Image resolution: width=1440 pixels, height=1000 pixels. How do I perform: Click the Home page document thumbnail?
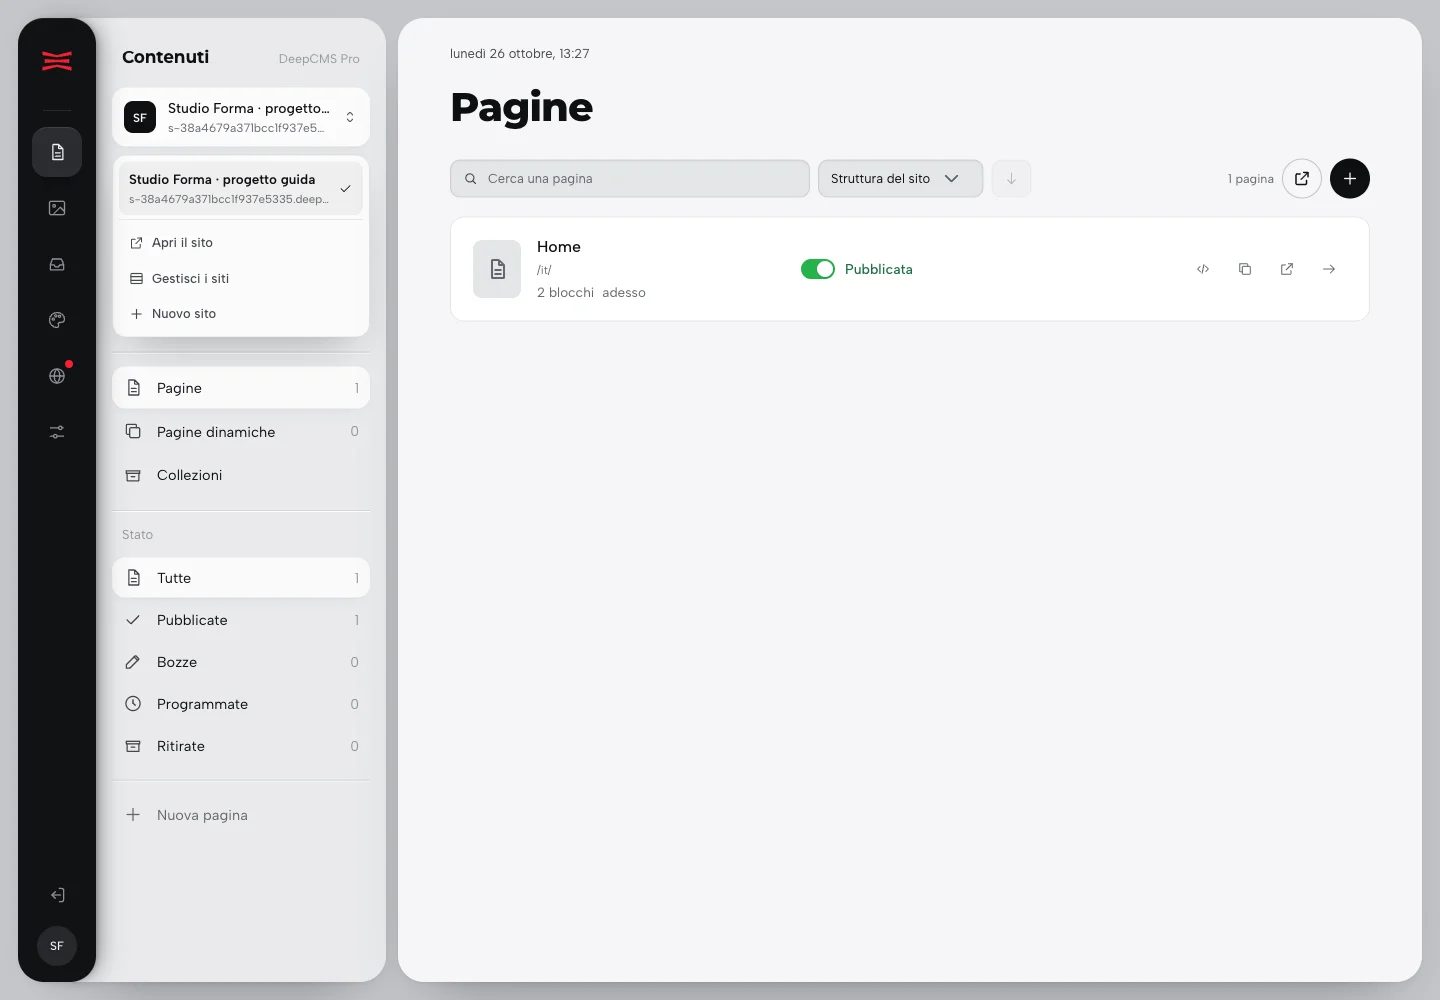click(x=497, y=269)
